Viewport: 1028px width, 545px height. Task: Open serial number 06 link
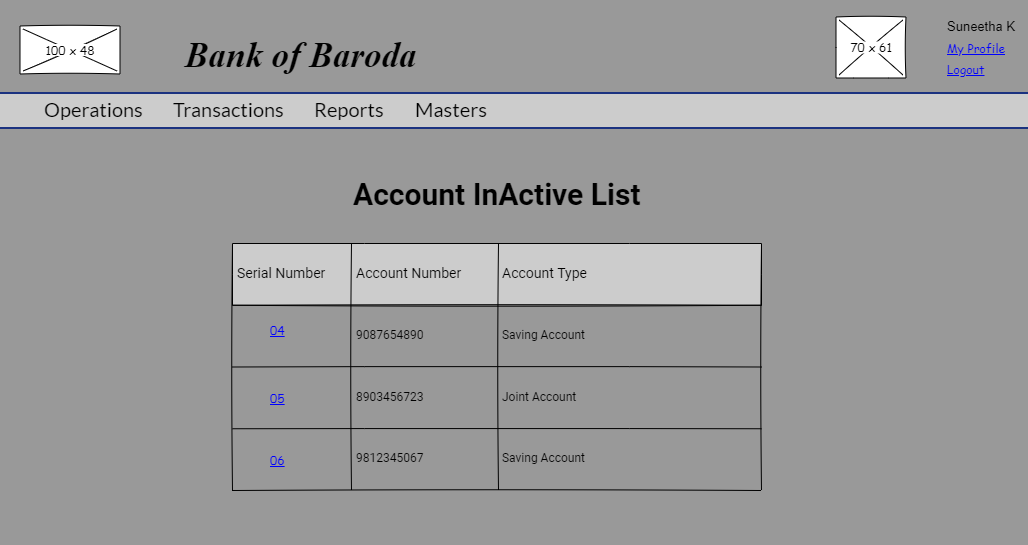277,460
